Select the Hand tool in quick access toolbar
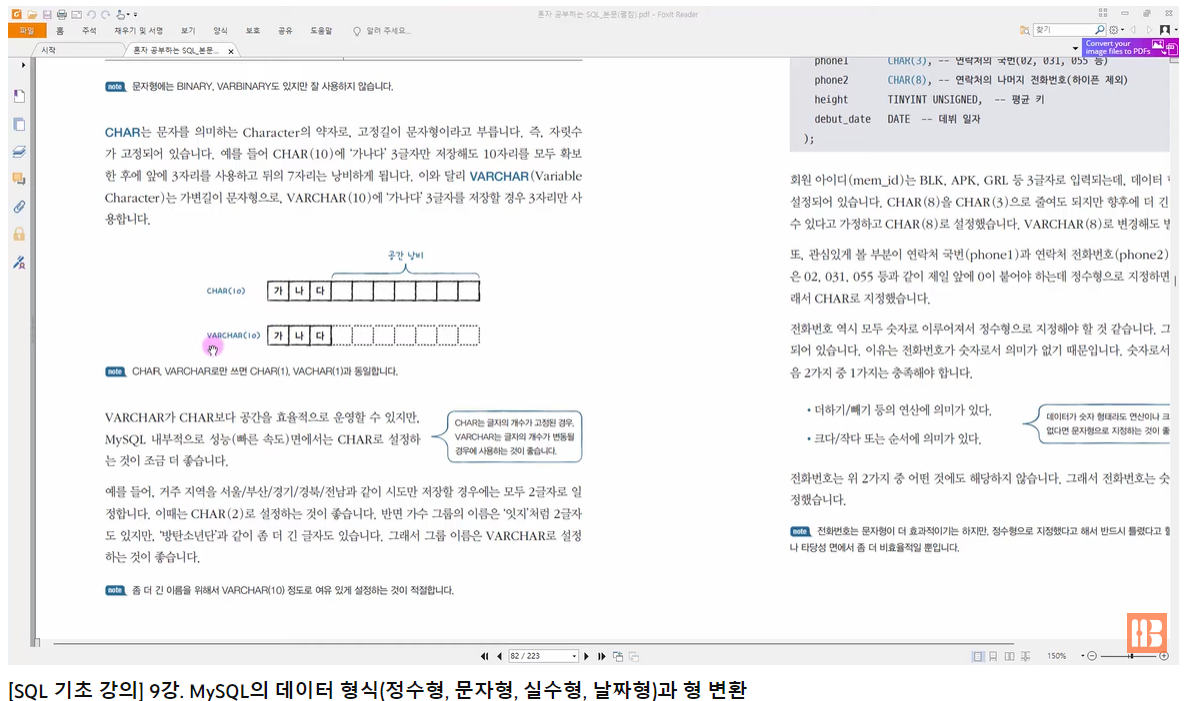 tap(121, 14)
